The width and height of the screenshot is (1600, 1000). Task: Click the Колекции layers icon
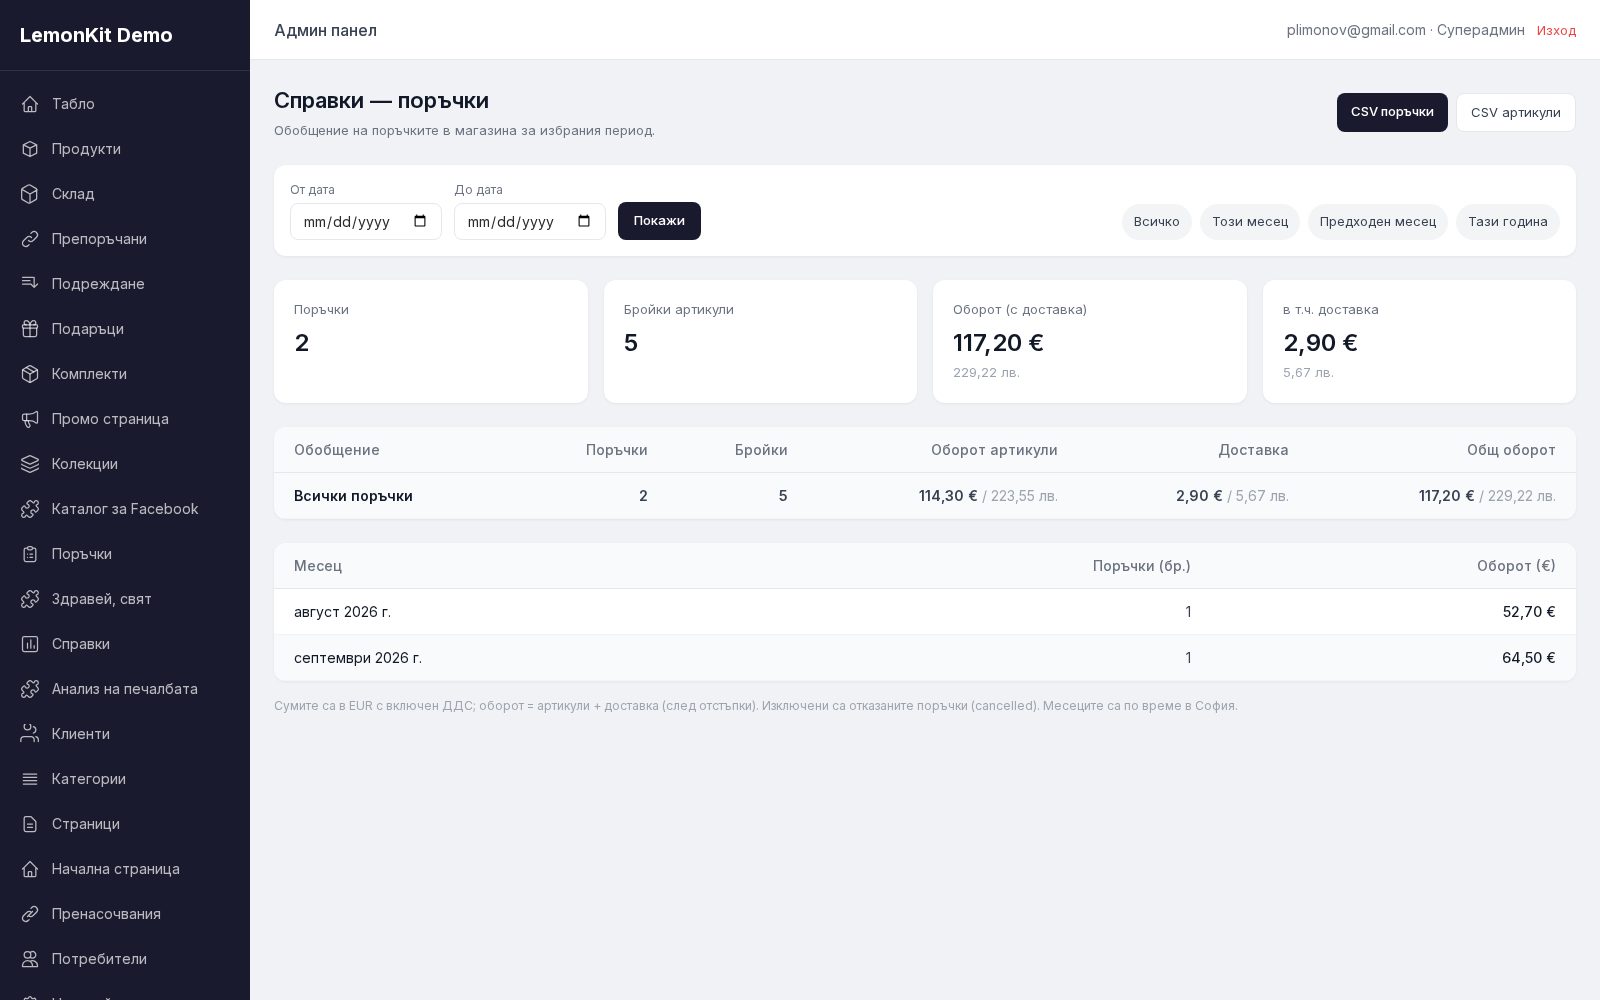click(30, 464)
